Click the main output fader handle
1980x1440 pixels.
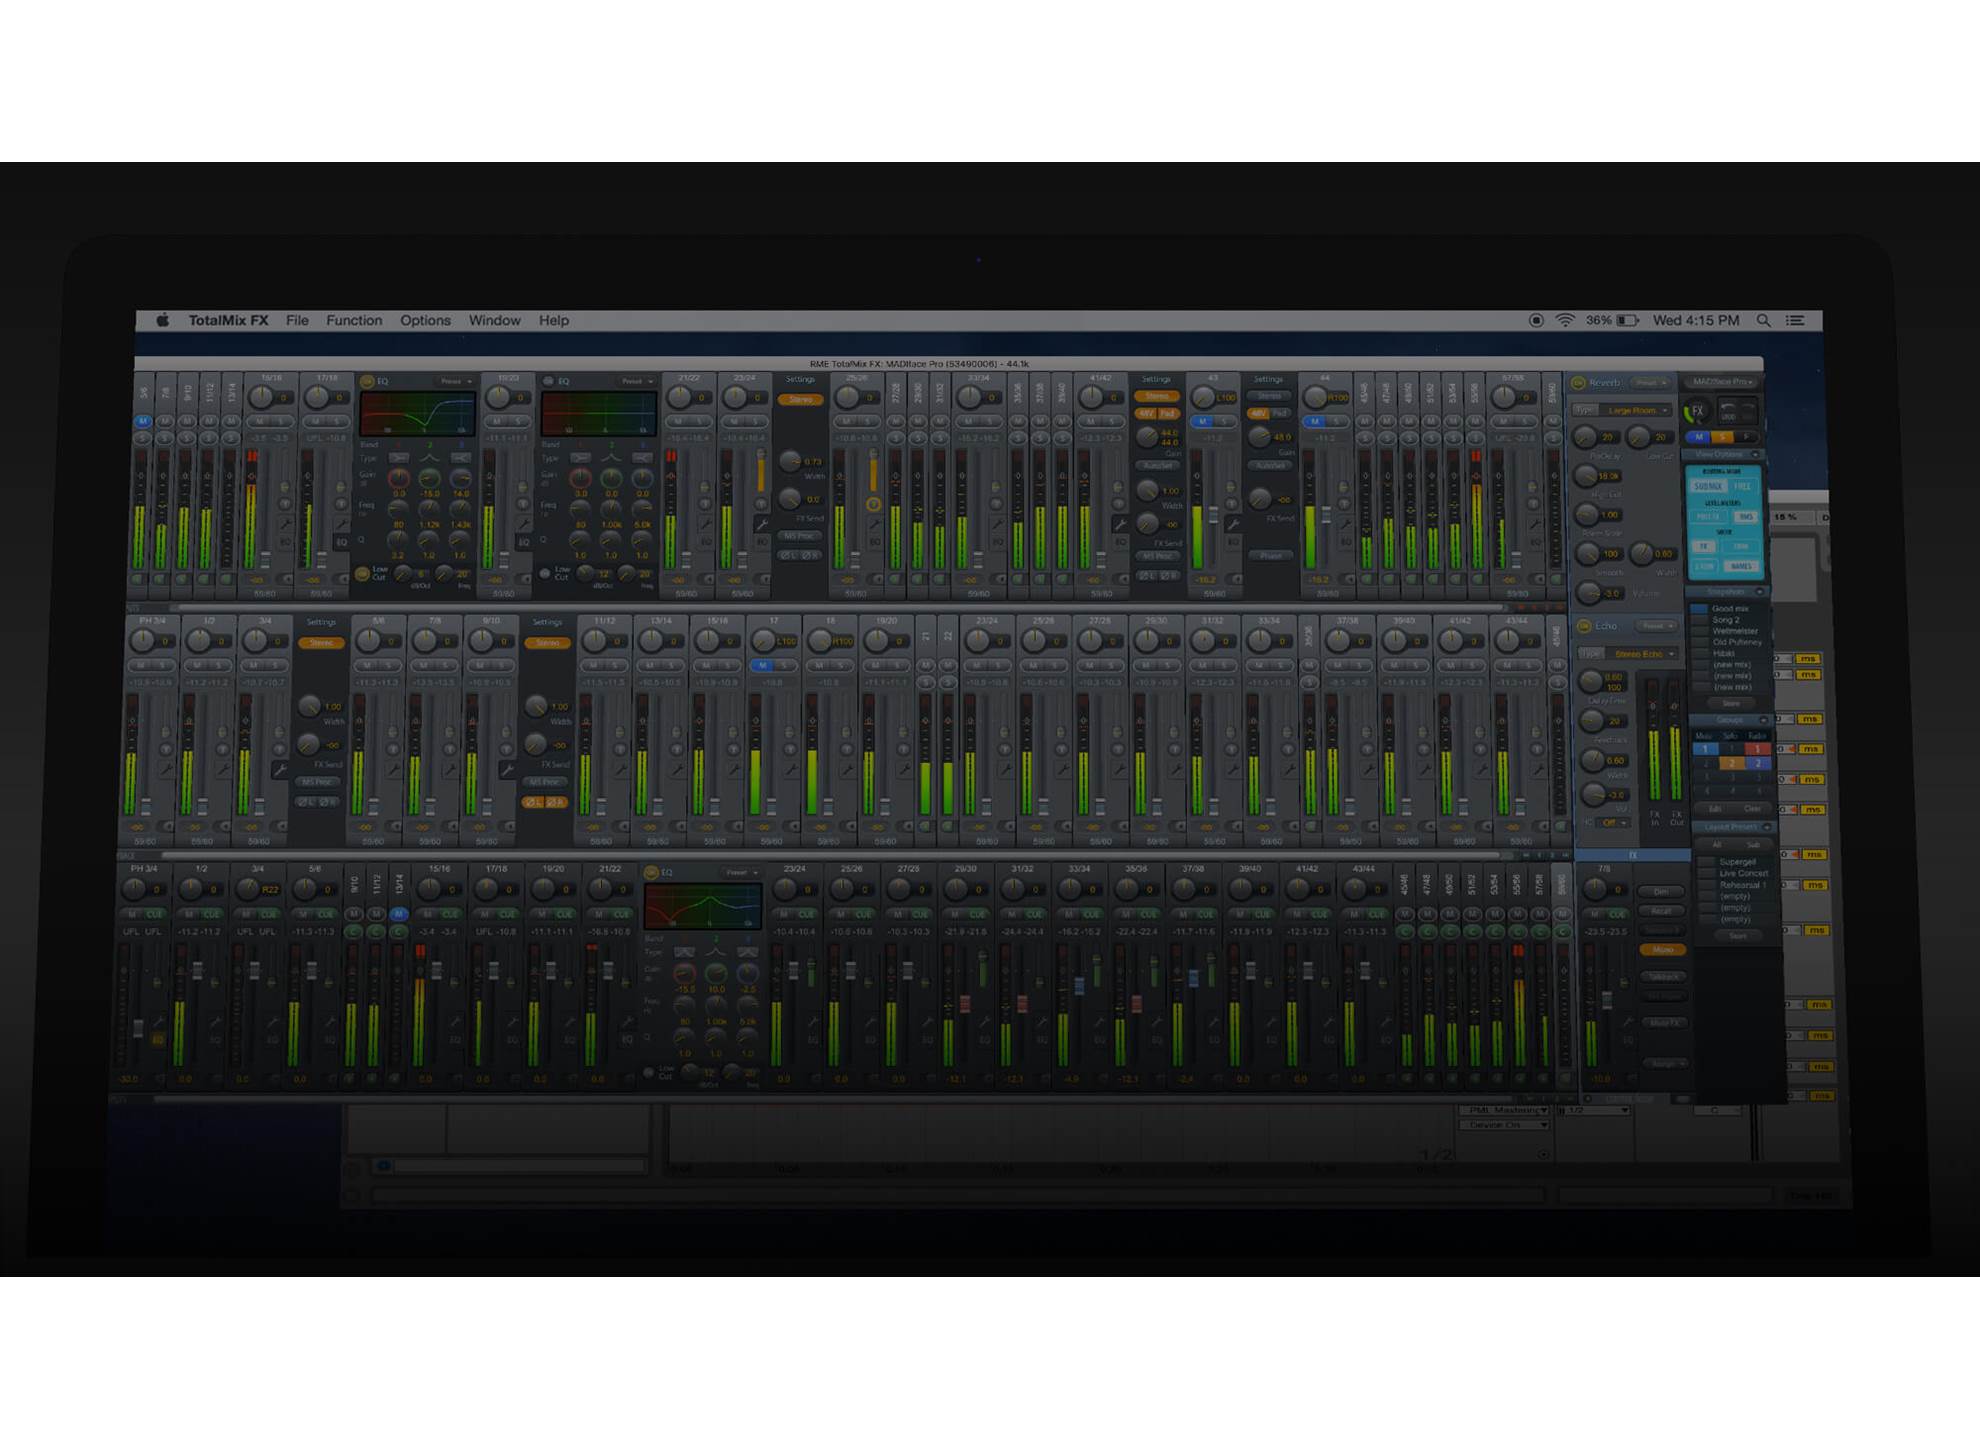click(x=1607, y=1000)
